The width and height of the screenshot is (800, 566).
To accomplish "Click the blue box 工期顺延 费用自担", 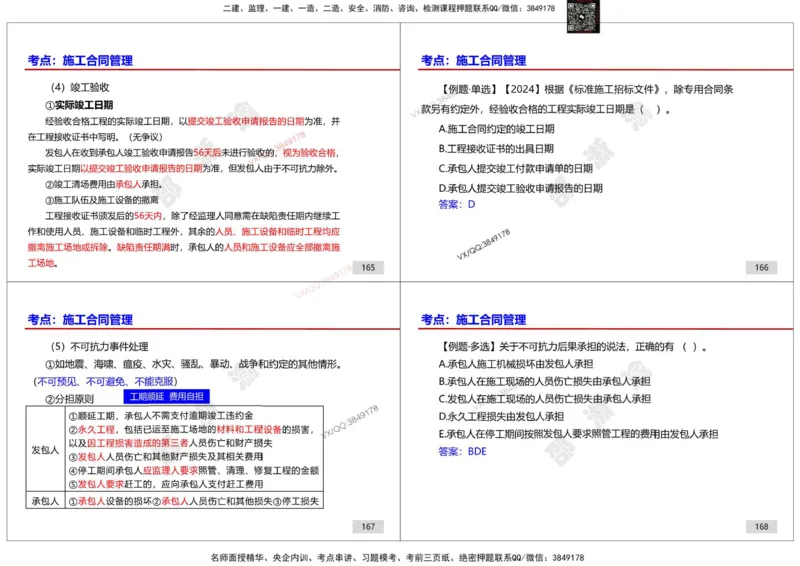I will [x=166, y=397].
